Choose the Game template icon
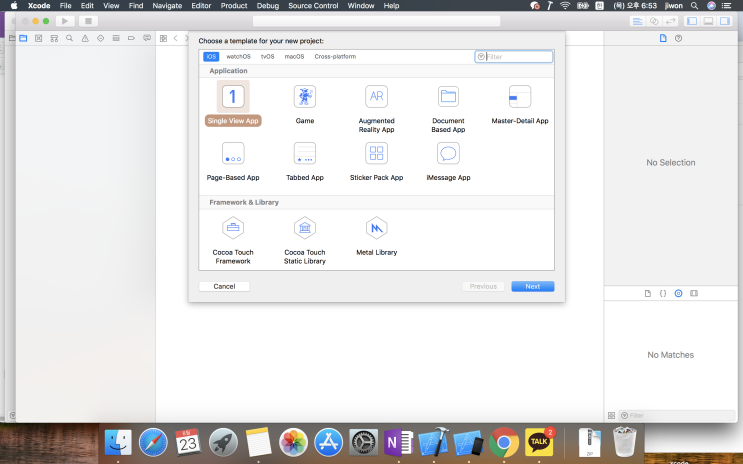 coord(305,97)
